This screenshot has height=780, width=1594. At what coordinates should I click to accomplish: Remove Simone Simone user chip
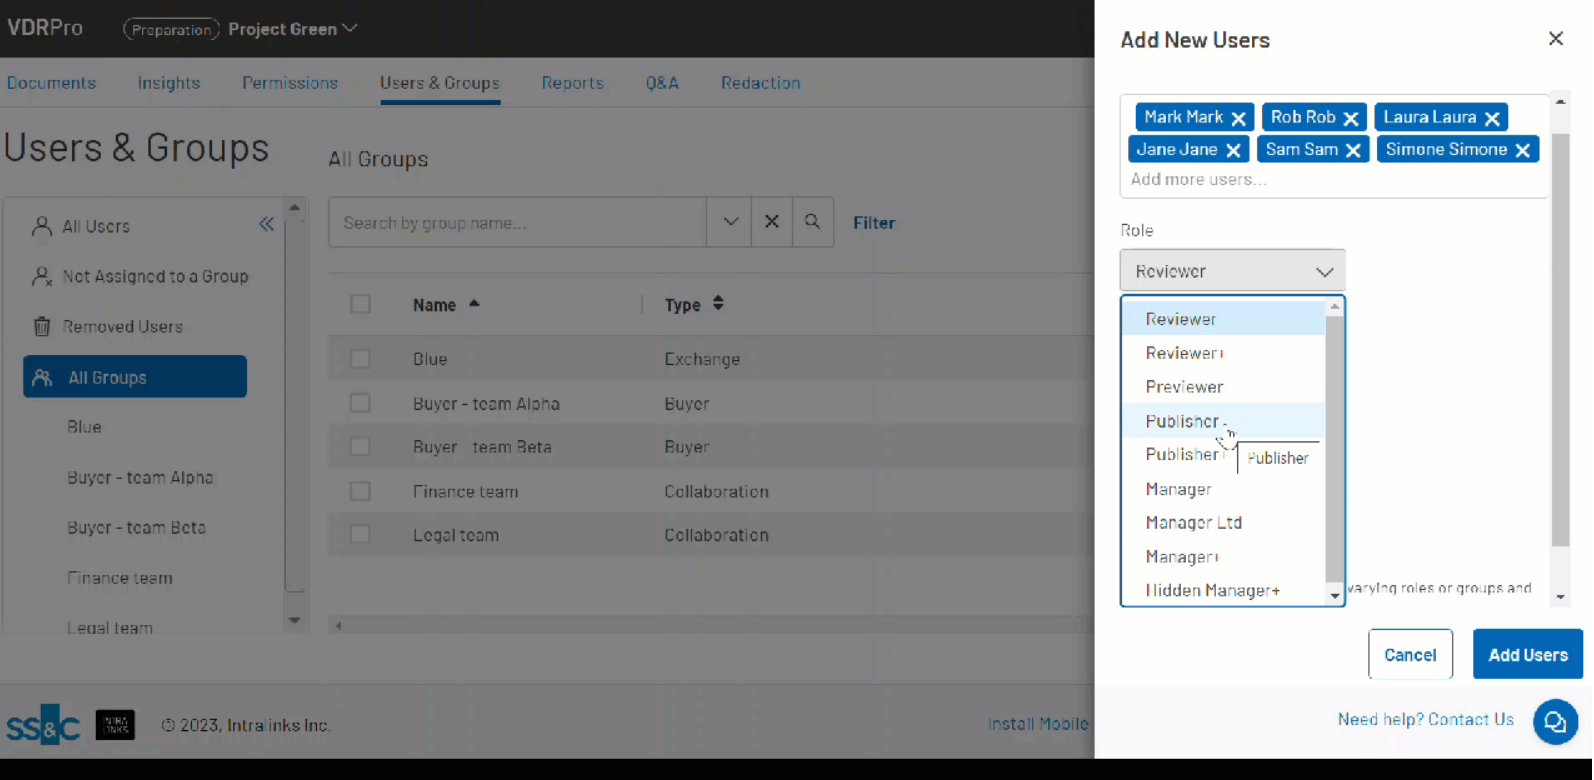tap(1522, 150)
